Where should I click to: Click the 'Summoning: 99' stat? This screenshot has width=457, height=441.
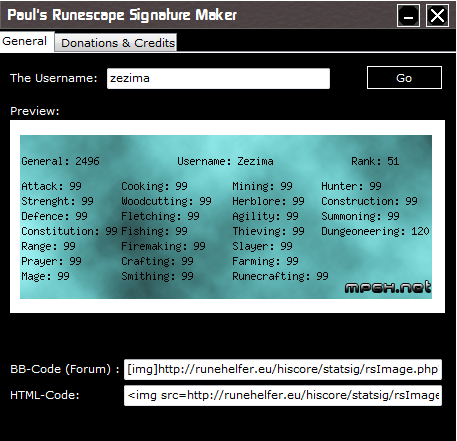360,216
